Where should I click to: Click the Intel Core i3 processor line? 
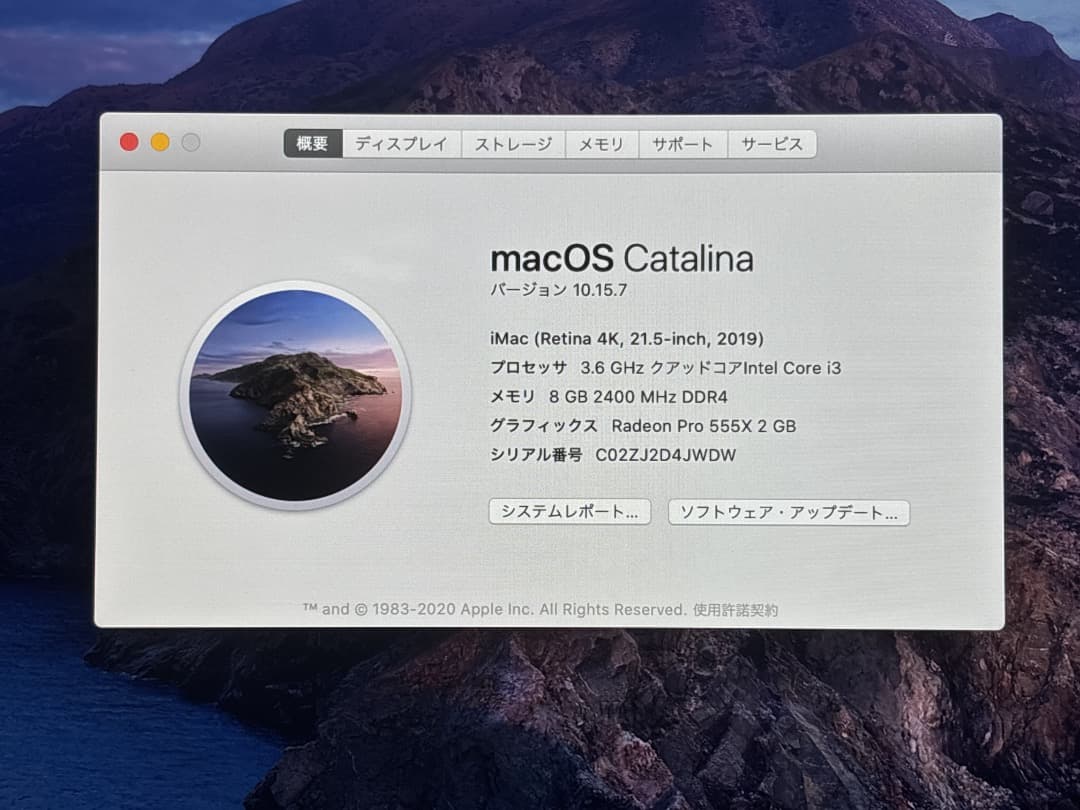pyautogui.click(x=665, y=367)
